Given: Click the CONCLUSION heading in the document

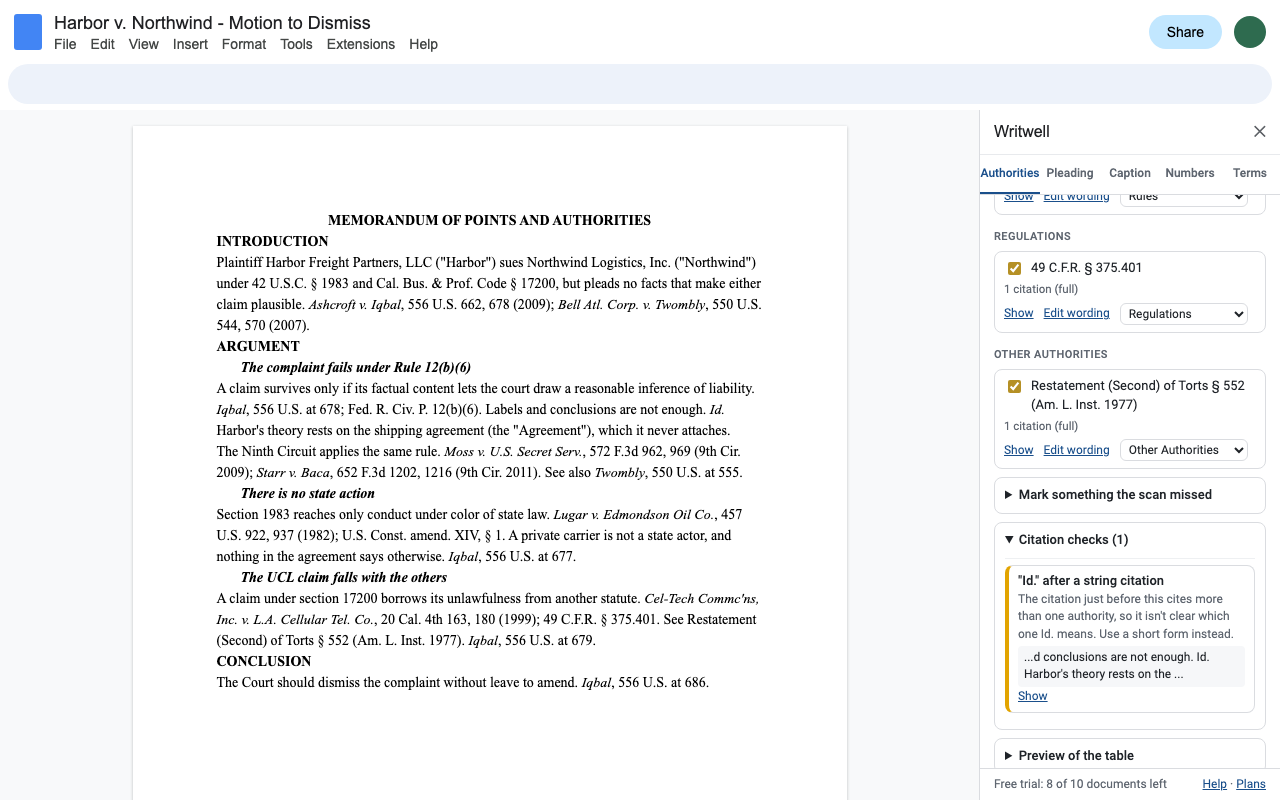Looking at the screenshot, I should pyautogui.click(x=264, y=661).
